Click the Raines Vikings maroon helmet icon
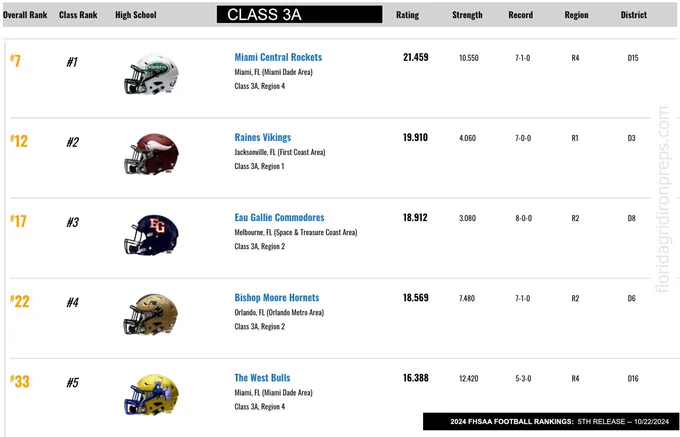Screen dimensions: 680x437 (151, 154)
